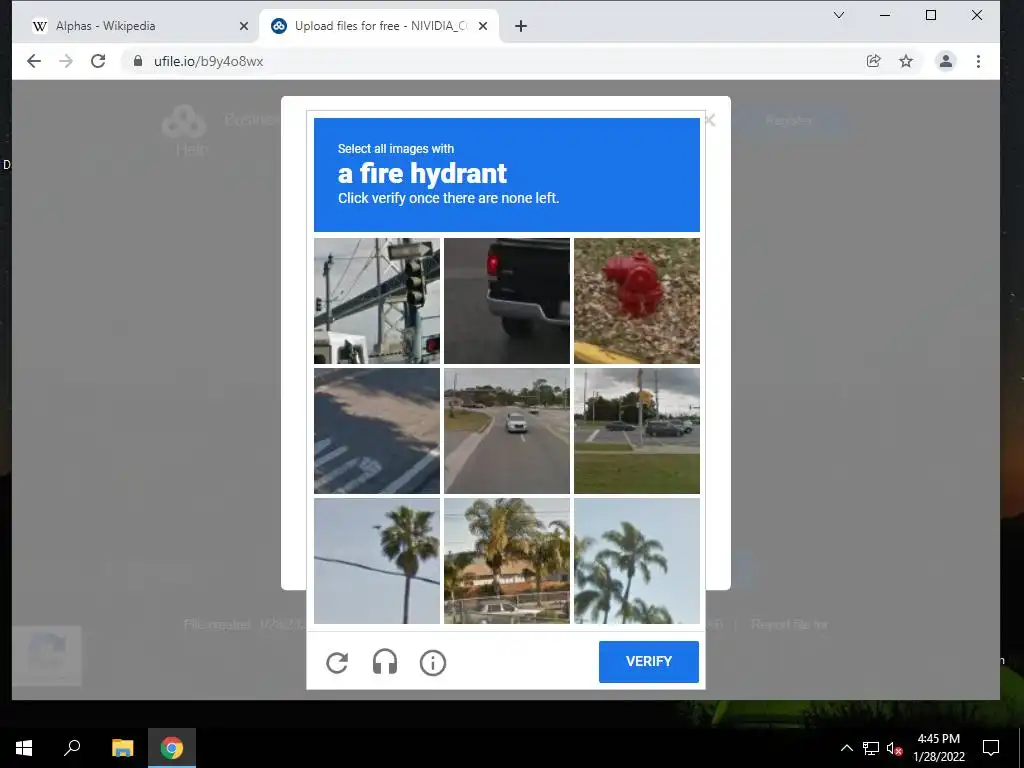Select the tile with black truck rear
The width and height of the screenshot is (1024, 768).
click(507, 300)
